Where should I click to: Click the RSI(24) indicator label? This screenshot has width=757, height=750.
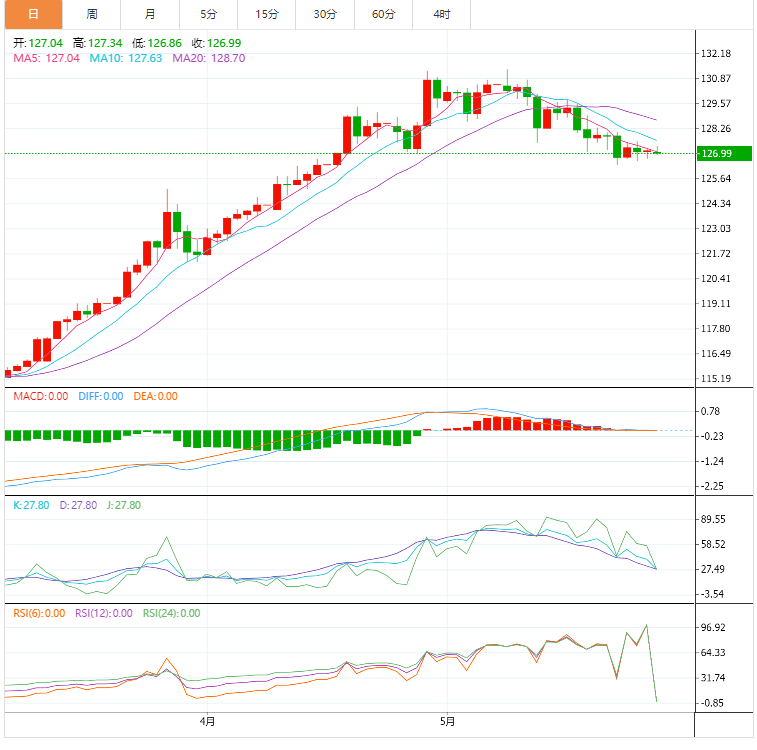[171, 613]
